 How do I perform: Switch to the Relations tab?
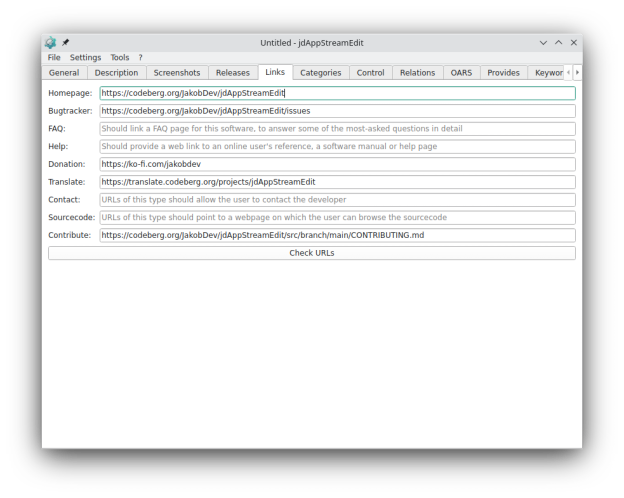click(417, 73)
